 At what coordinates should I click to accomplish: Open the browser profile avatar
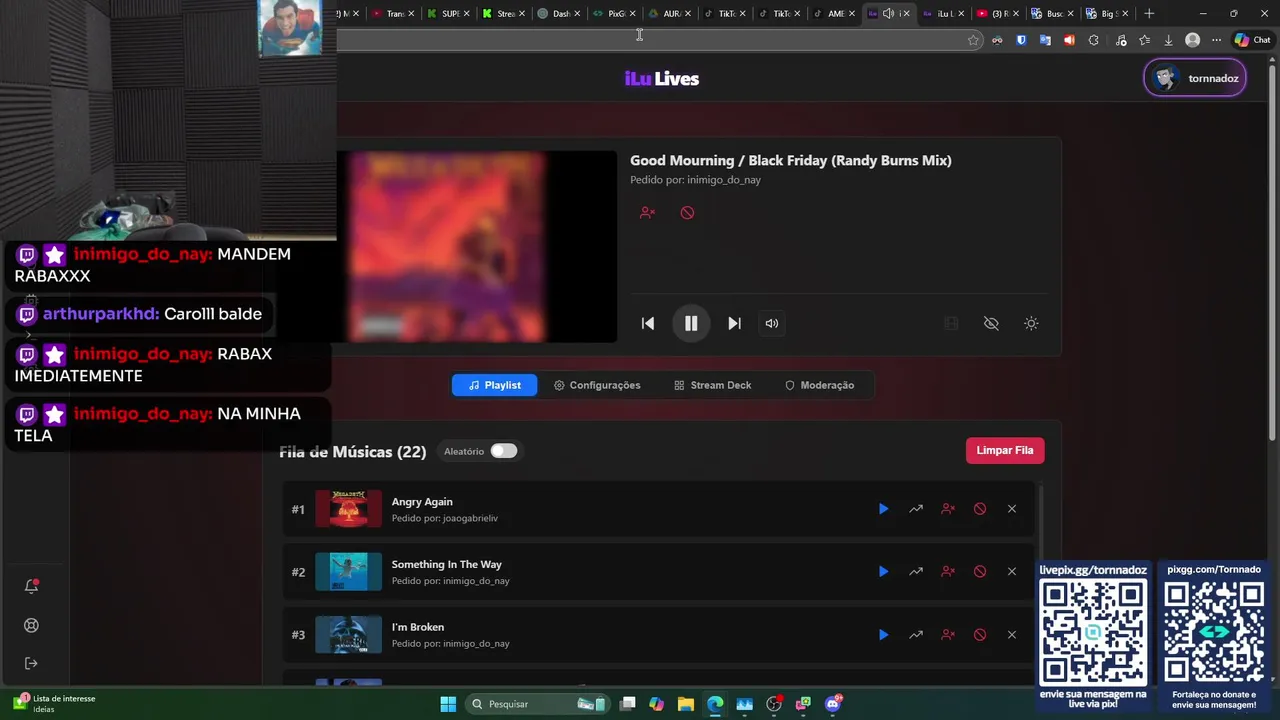(x=1192, y=40)
